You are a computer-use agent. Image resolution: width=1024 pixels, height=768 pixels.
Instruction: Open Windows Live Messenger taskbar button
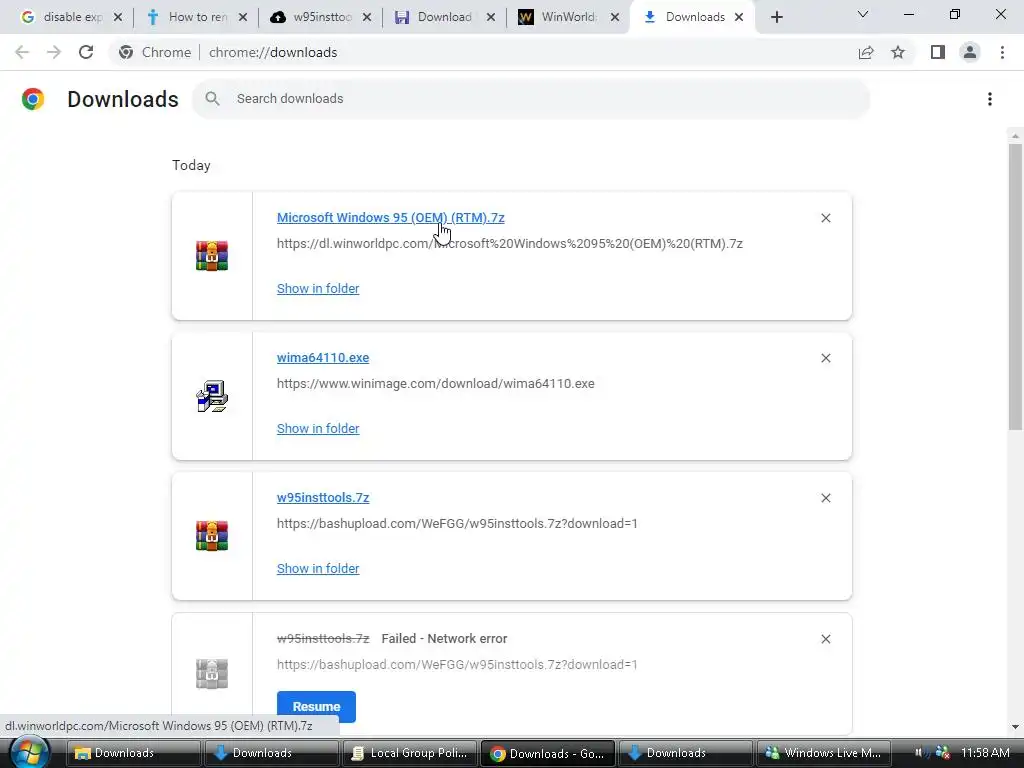coord(824,753)
